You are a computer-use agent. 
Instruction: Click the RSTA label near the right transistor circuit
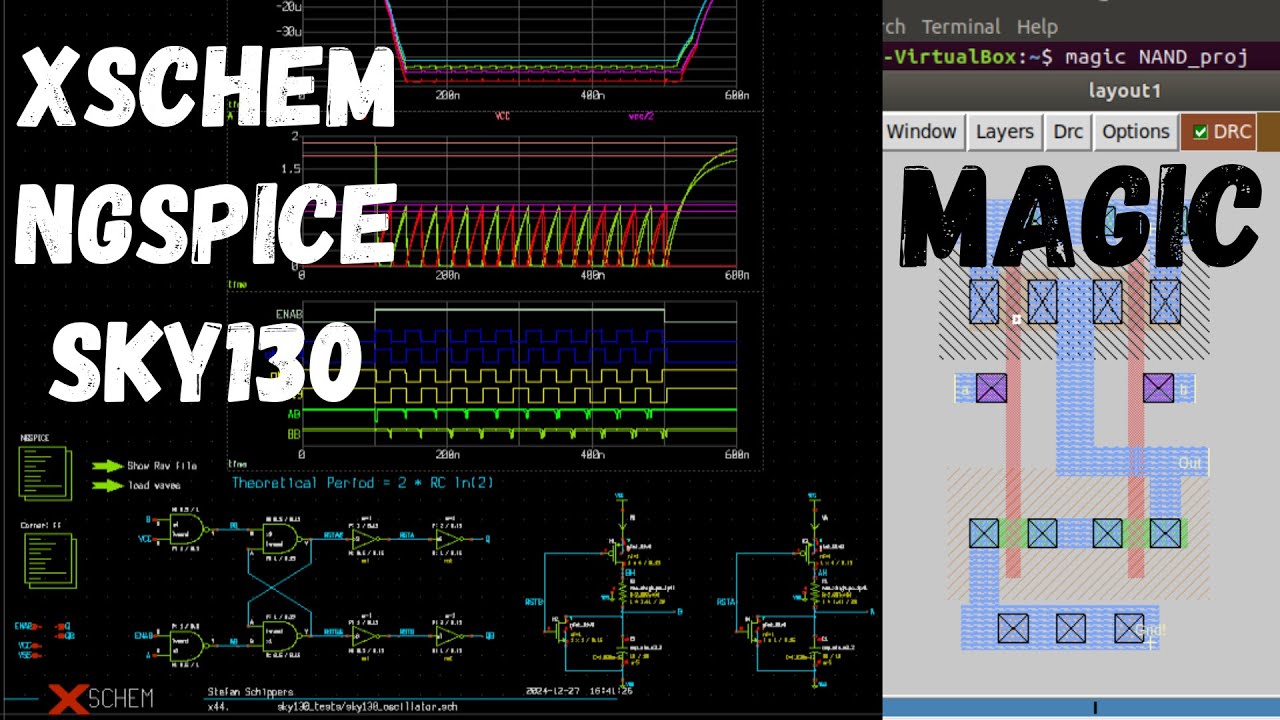click(x=726, y=602)
